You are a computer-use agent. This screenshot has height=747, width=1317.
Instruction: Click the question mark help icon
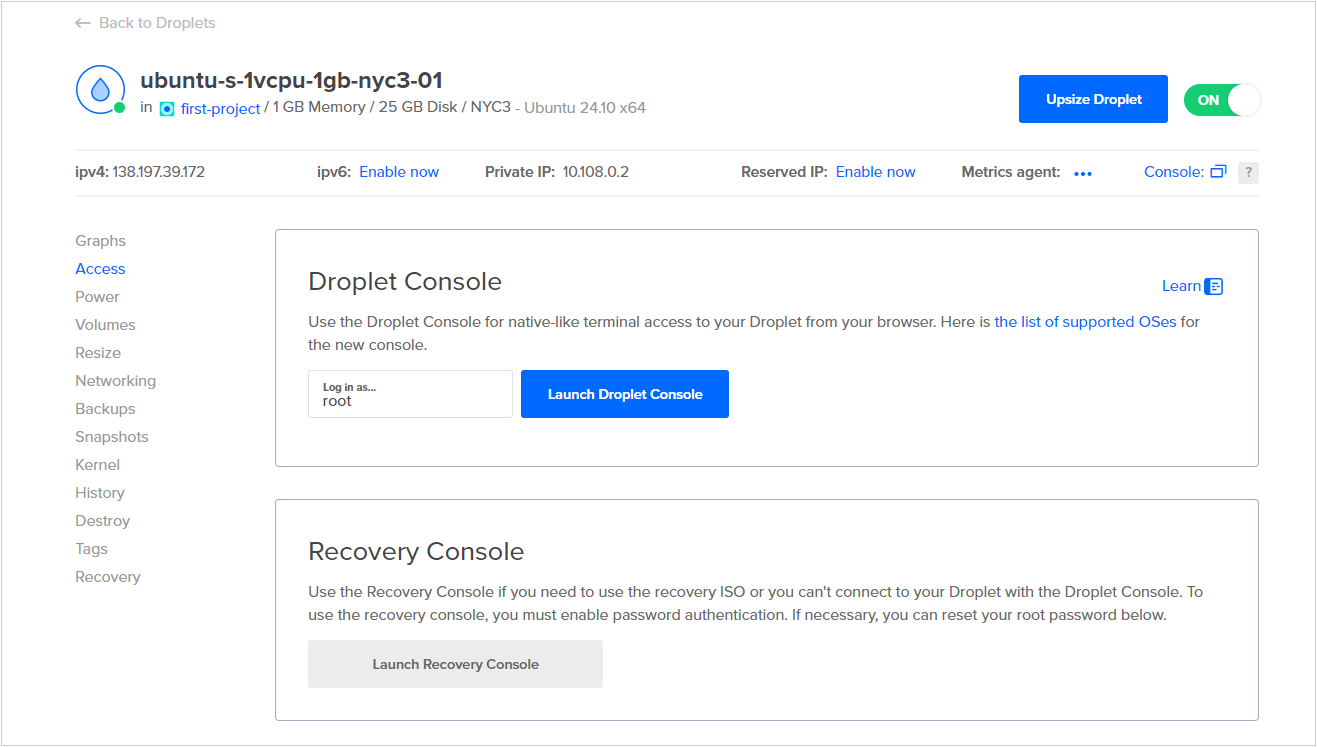[x=1248, y=173]
